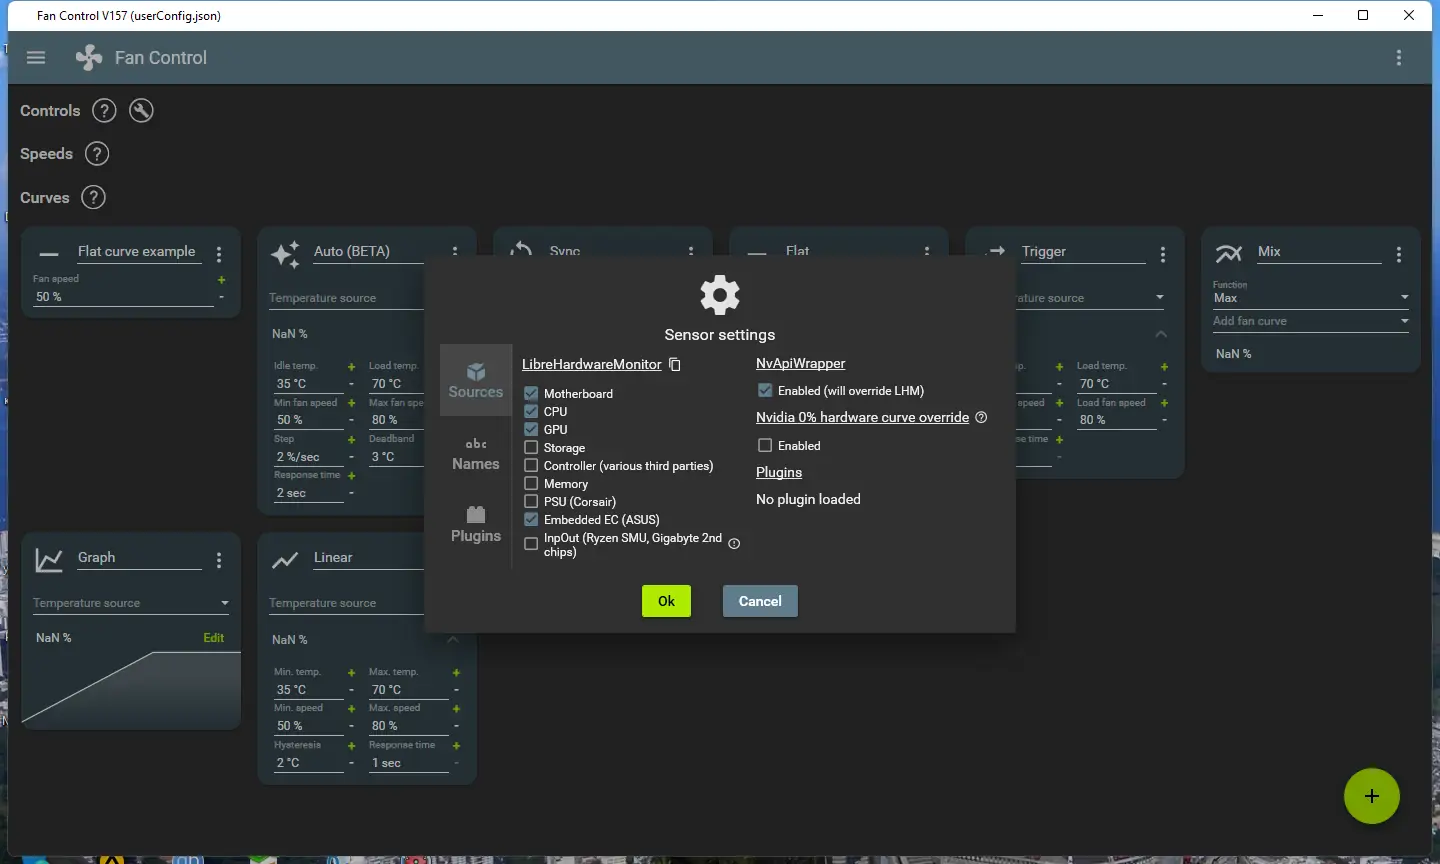Enable Controller (various third parties) checkbox
The image size is (1440, 864).
pos(531,465)
